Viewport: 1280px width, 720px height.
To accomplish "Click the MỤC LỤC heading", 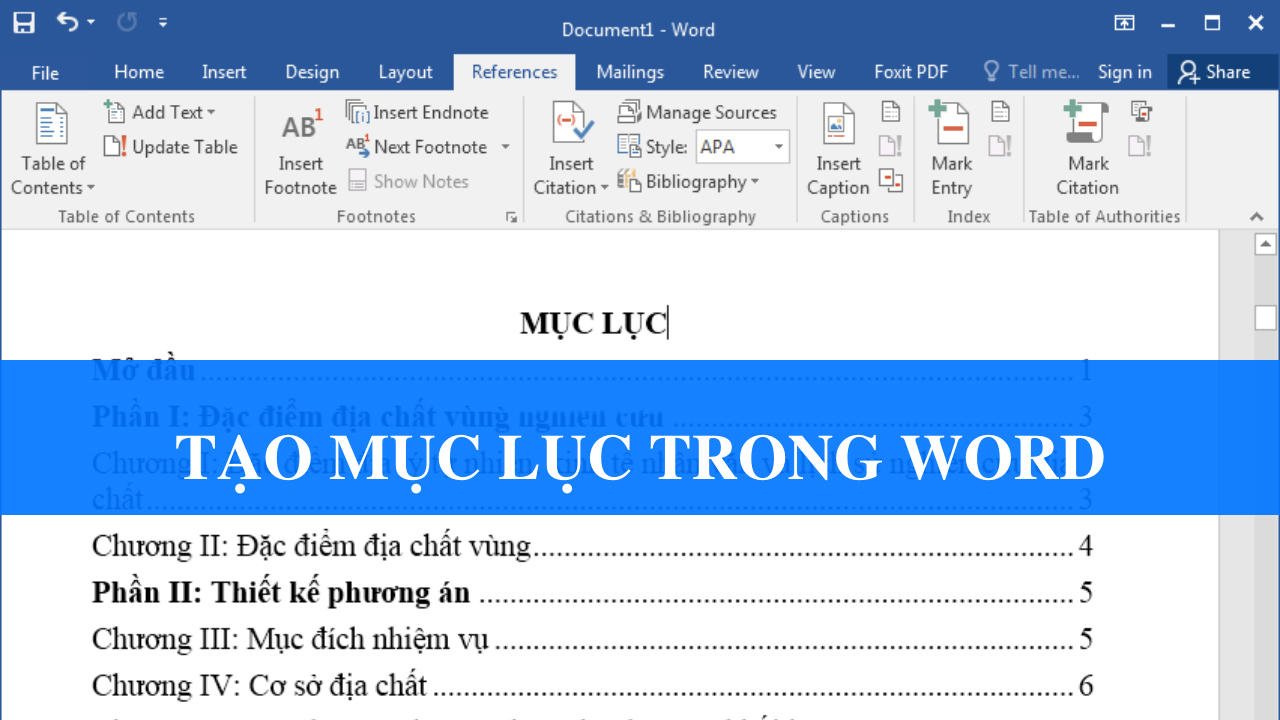I will pyautogui.click(x=593, y=323).
